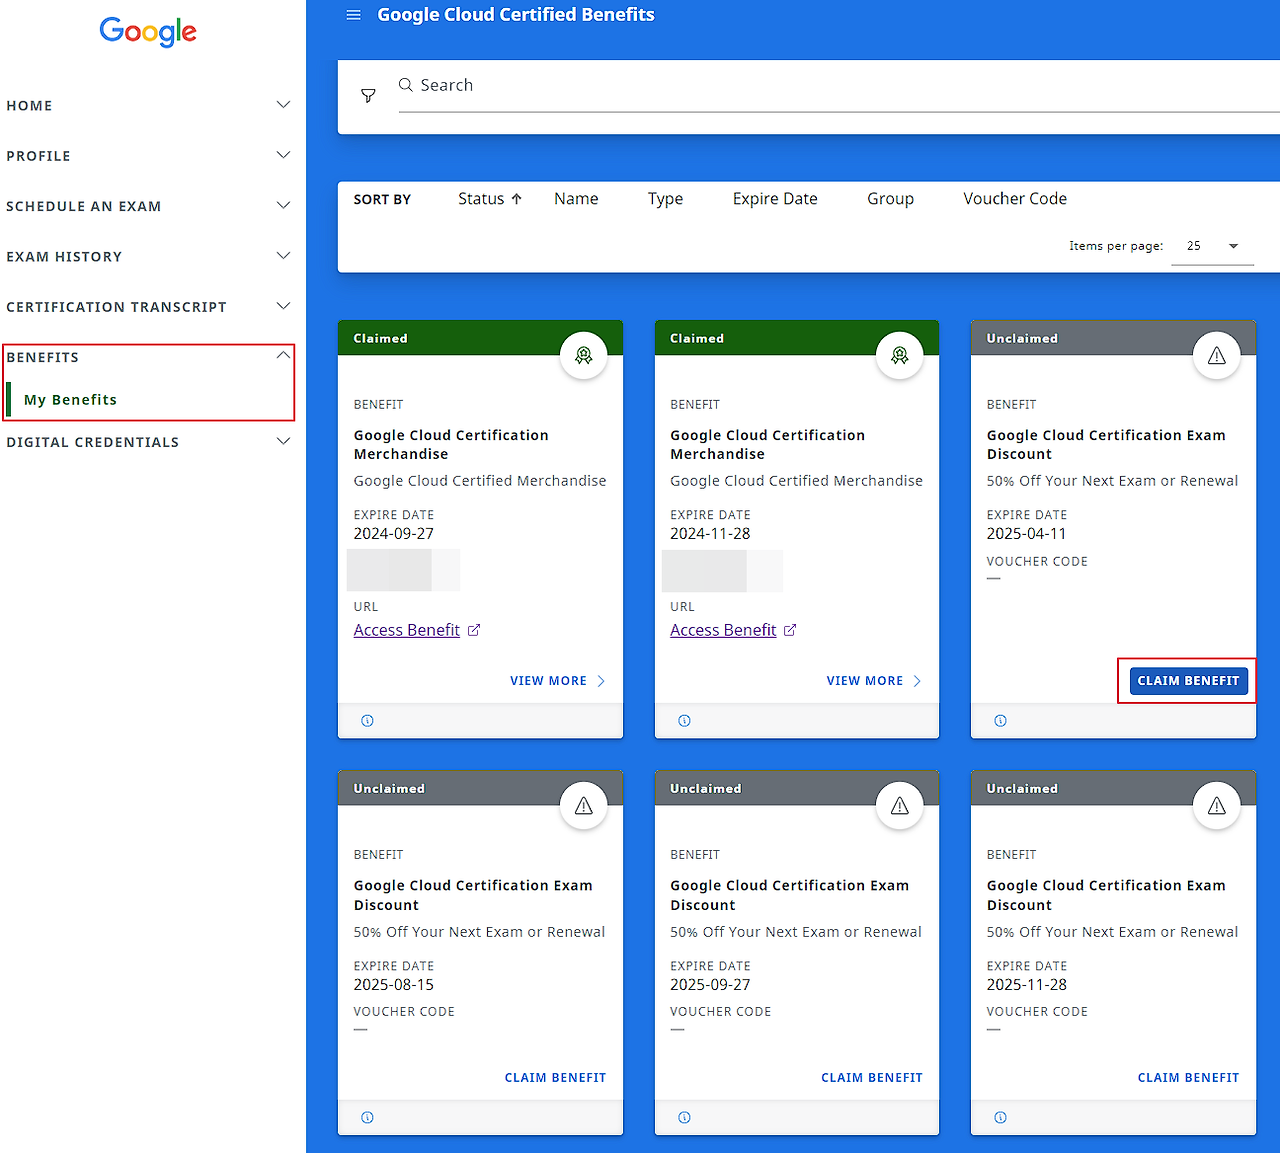This screenshot has height=1153, width=1280.
Task: Click the info icon on the 2025-09-27 card
Action: [x=684, y=1118]
